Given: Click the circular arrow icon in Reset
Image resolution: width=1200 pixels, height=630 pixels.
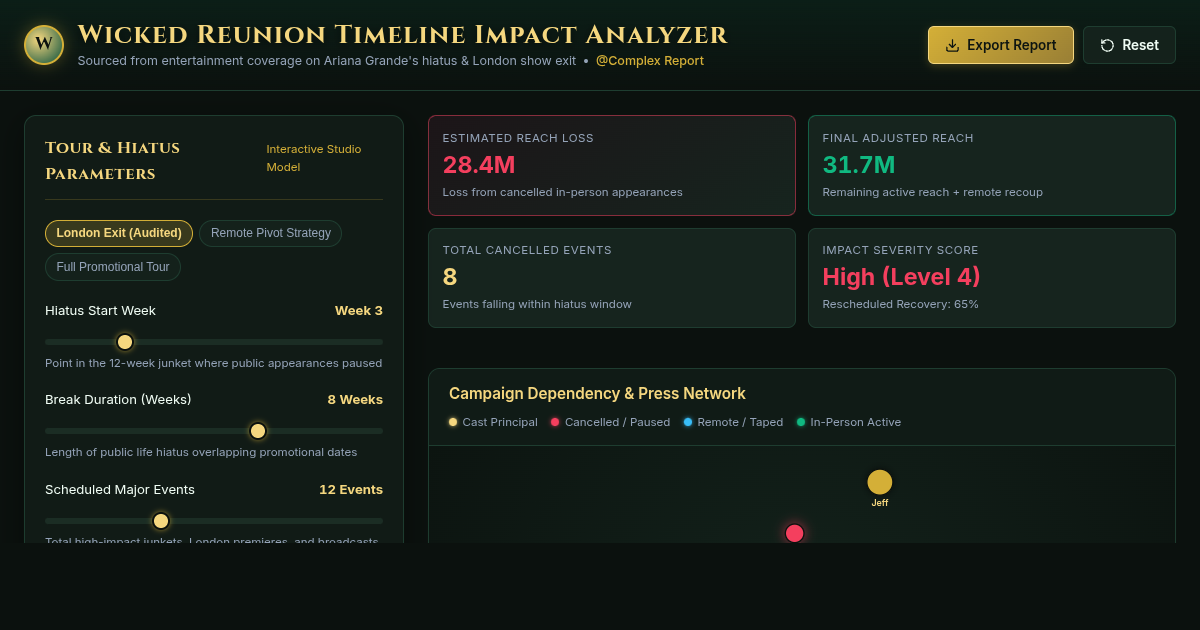Looking at the screenshot, I should (x=1107, y=45).
